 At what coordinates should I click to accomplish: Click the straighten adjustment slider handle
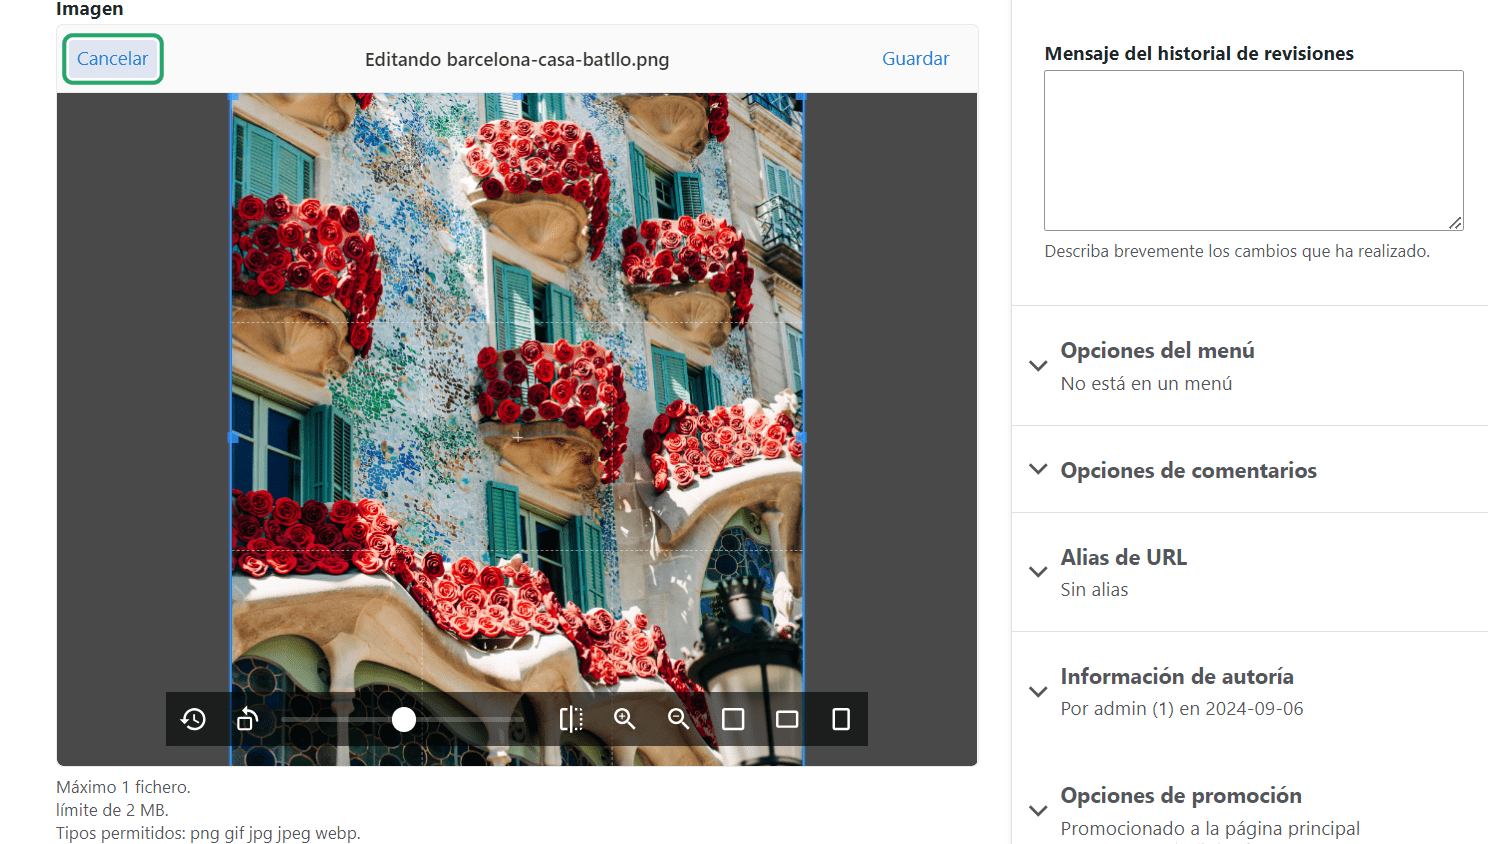pos(403,719)
